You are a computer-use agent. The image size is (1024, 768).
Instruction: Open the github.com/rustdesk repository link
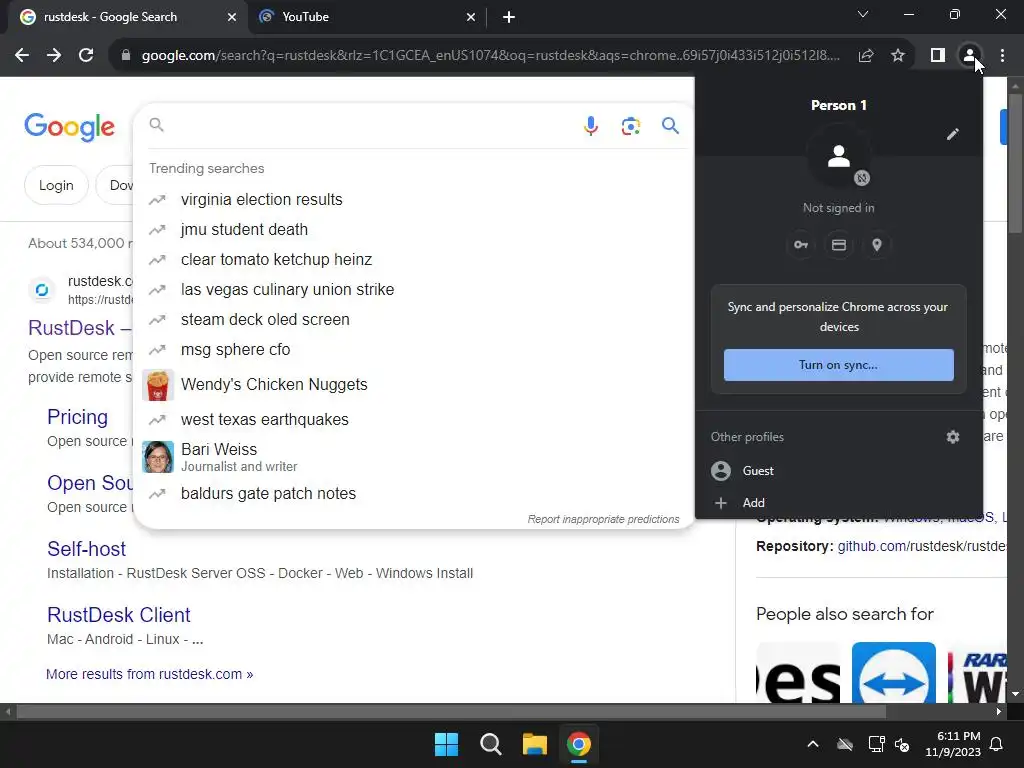(x=921, y=546)
